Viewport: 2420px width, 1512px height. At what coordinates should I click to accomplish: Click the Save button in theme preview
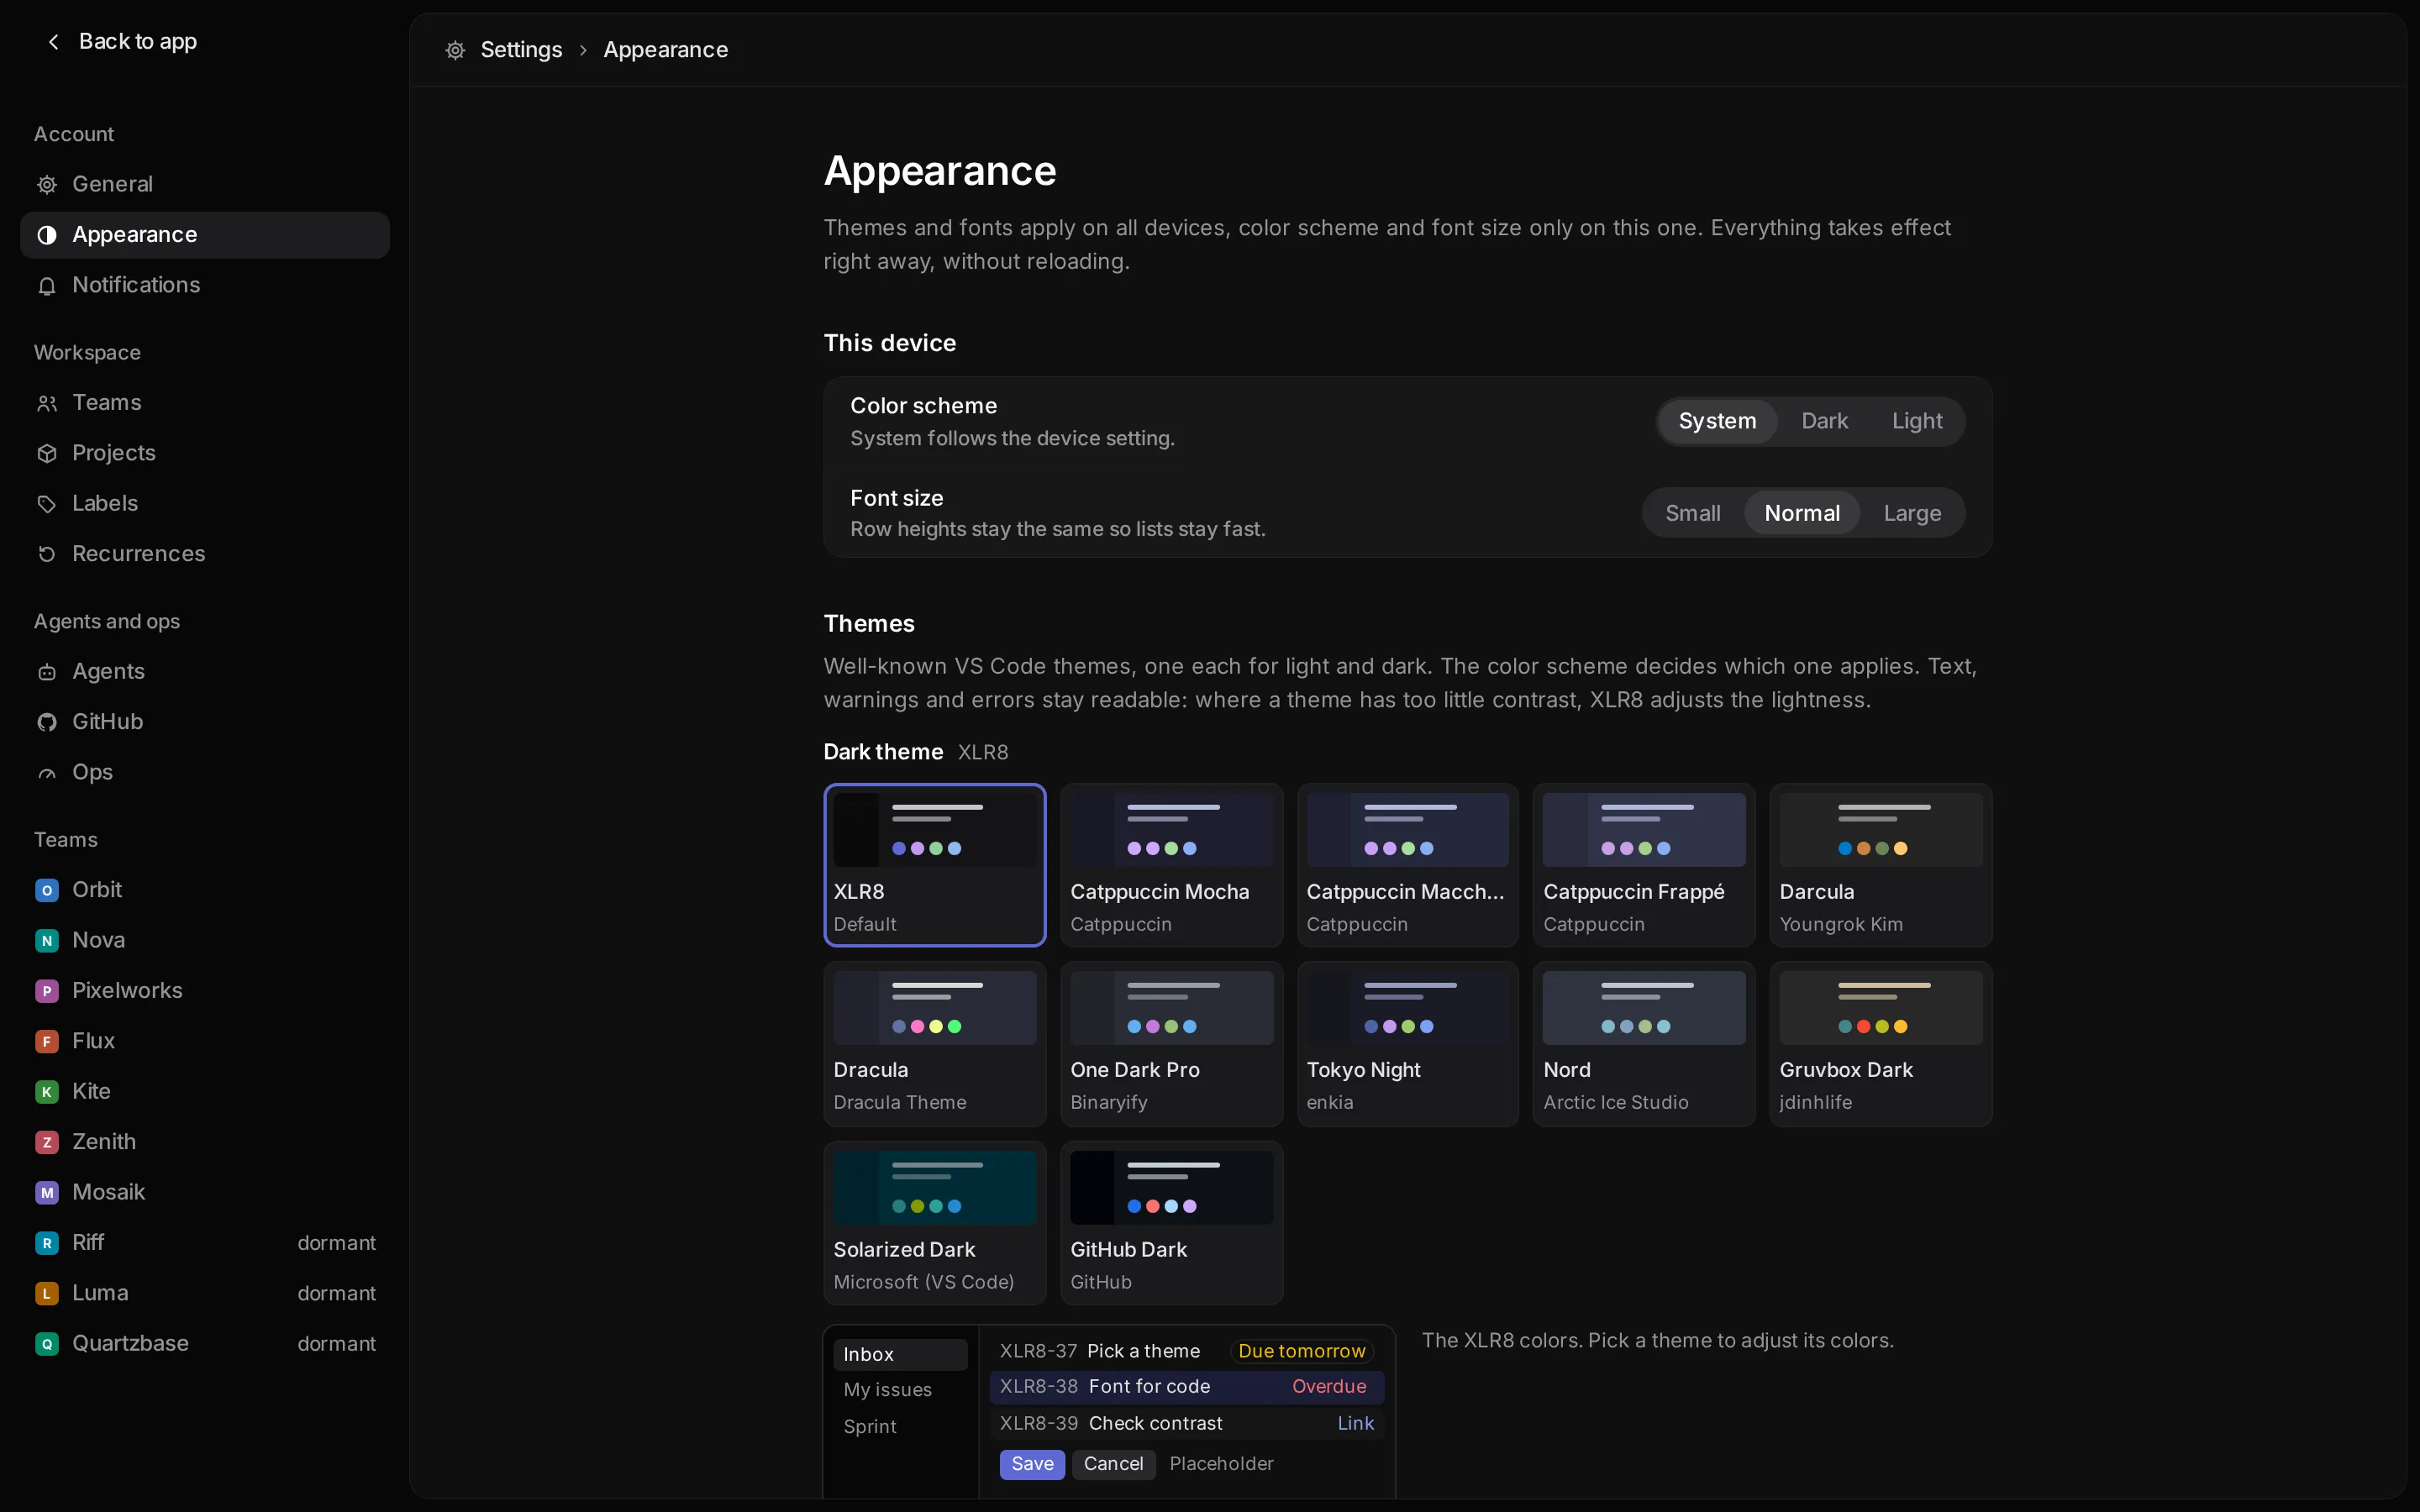tap(1032, 1464)
